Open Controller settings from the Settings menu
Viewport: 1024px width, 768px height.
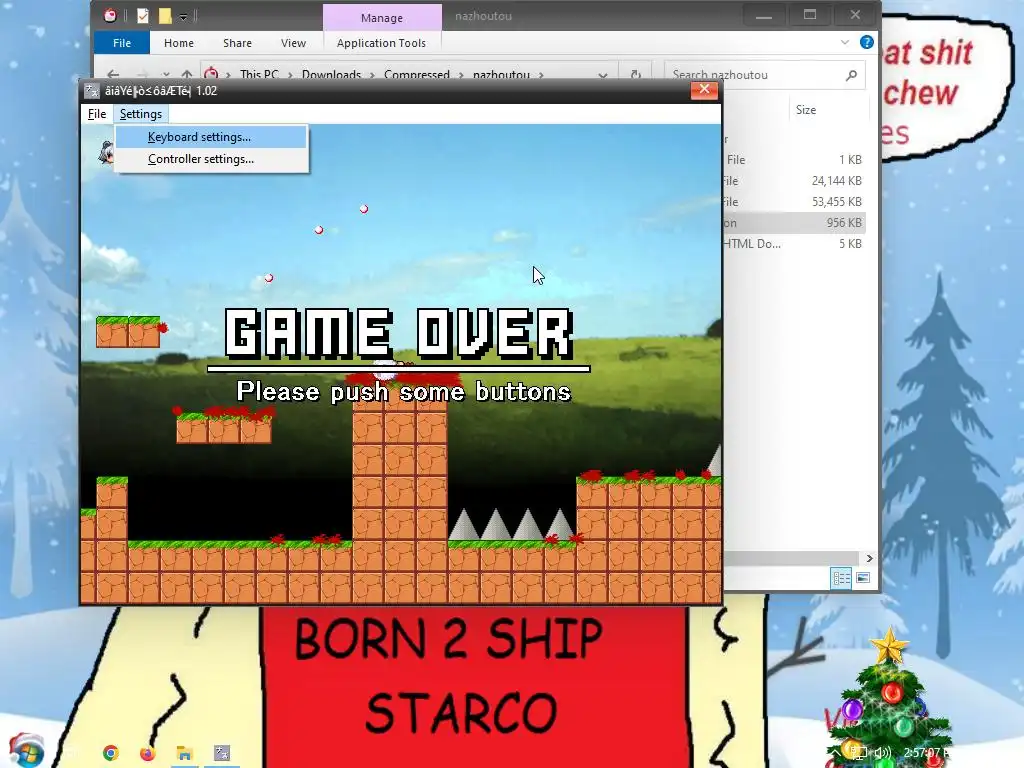coord(210,159)
